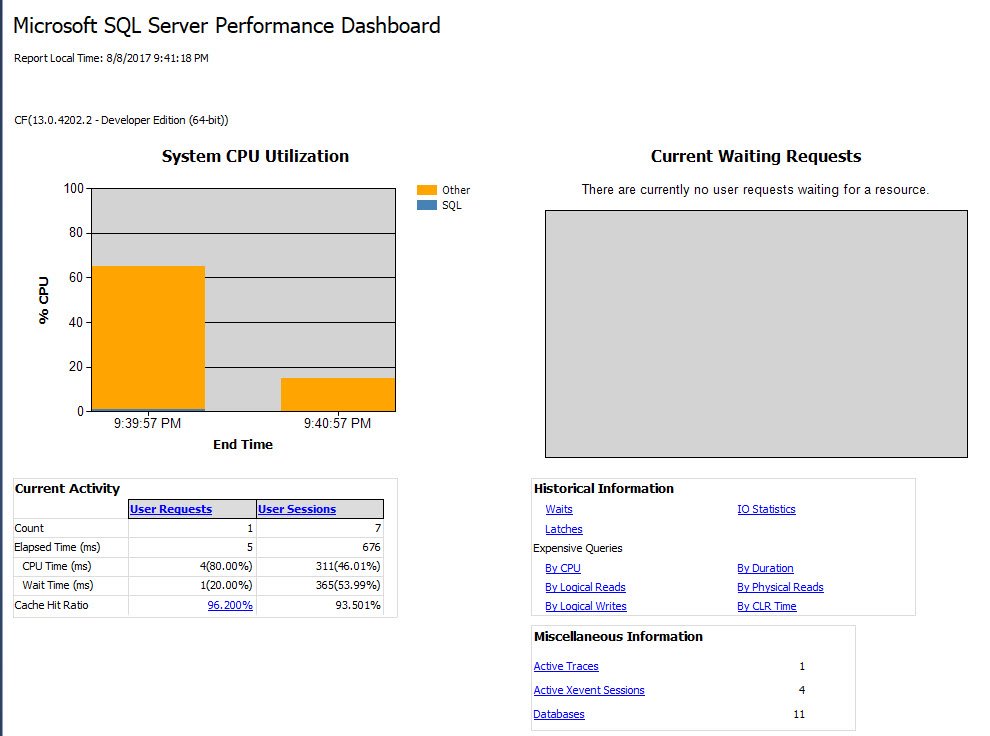Open the Databases link
Viewport: 990px width, 736px height.
pos(559,714)
